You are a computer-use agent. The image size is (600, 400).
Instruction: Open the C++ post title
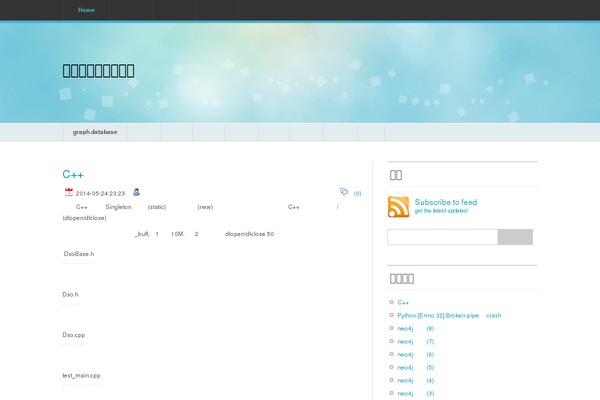(73, 175)
